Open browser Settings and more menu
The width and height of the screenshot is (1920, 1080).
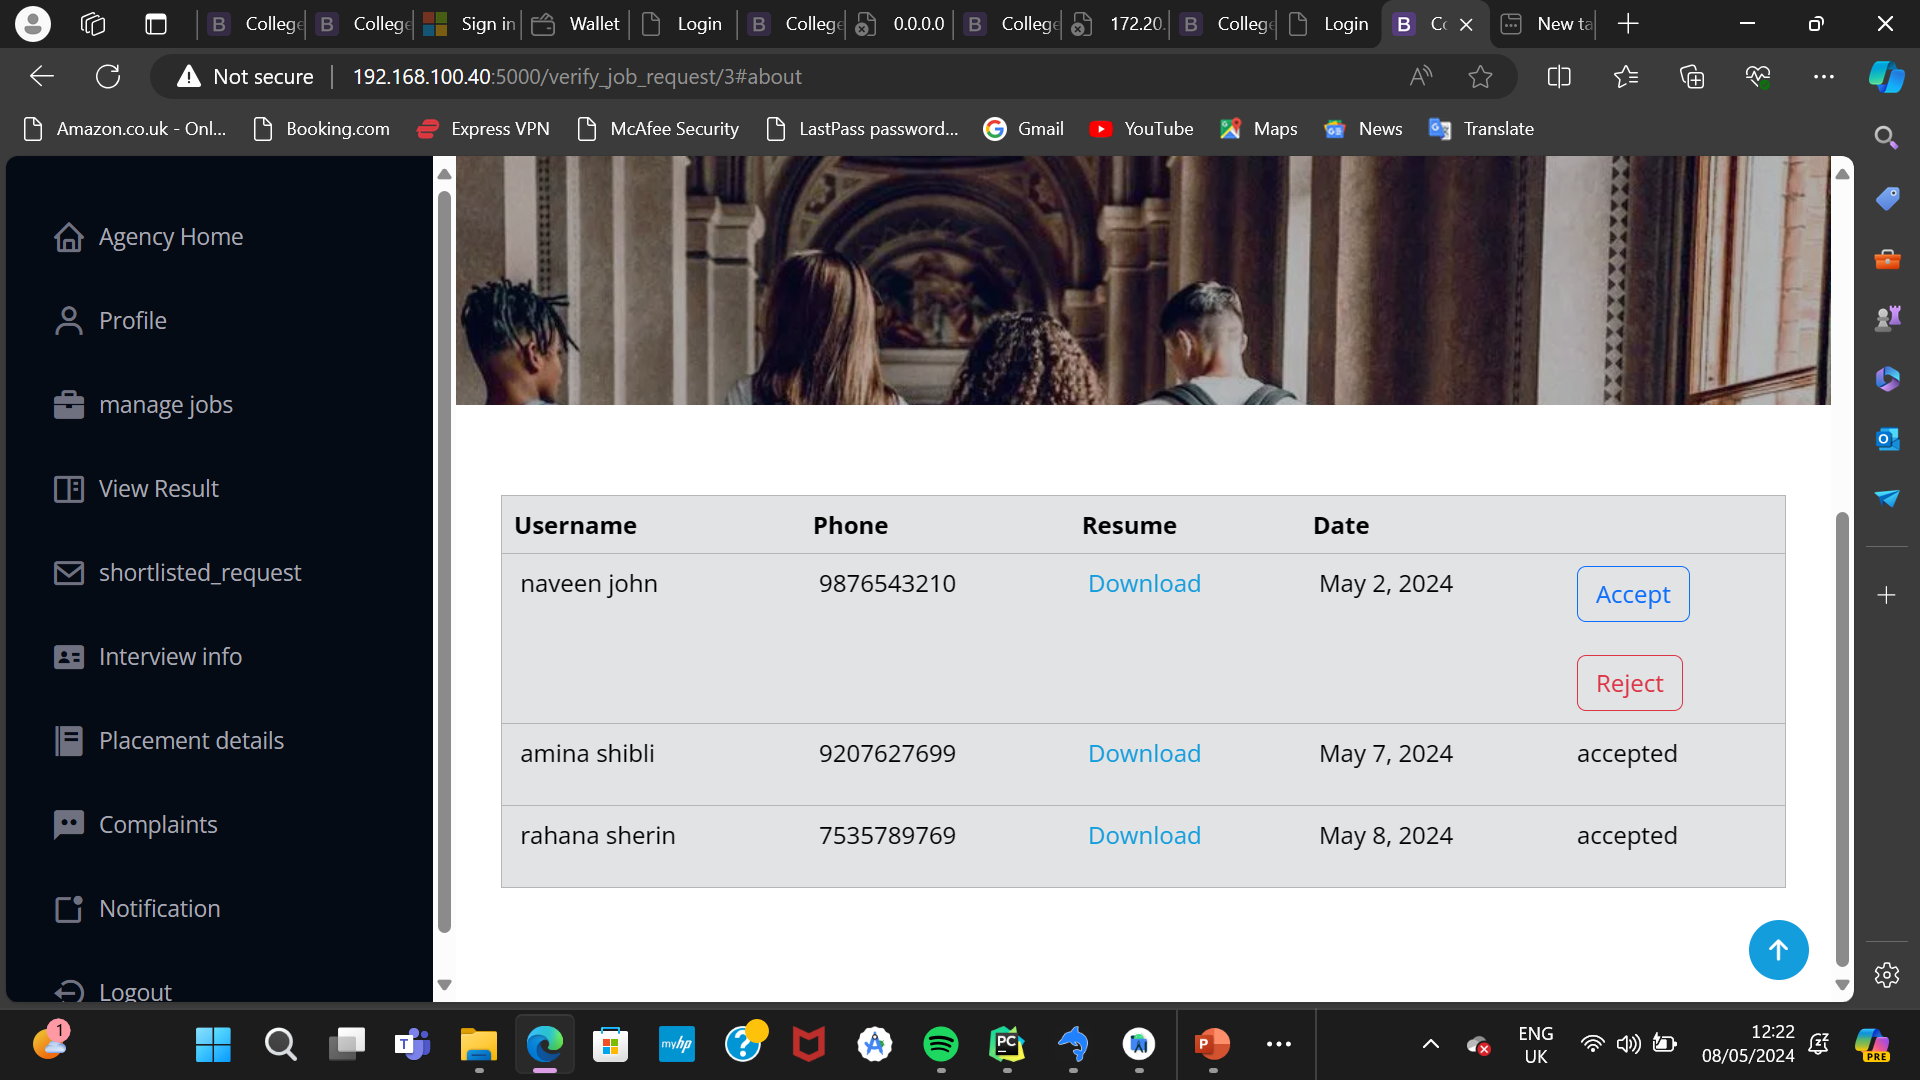pos(1823,77)
